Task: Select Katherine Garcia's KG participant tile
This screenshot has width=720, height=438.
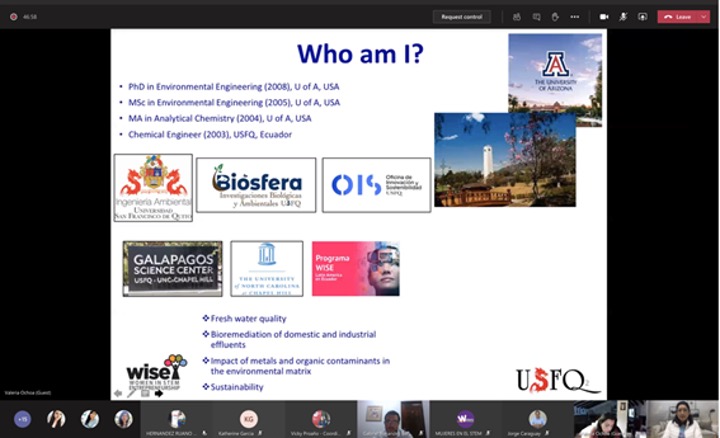Action: (249, 419)
